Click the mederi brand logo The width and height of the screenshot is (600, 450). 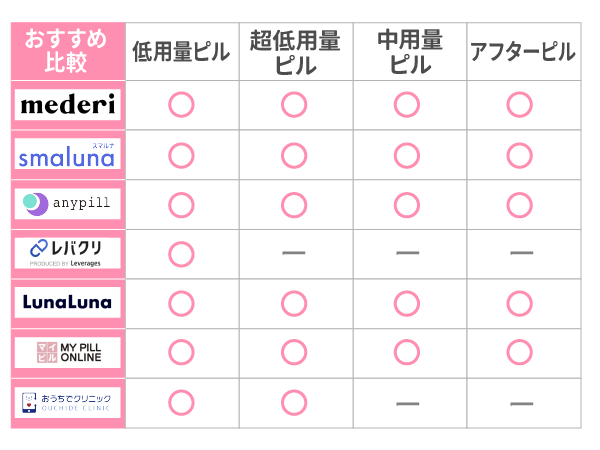68,104
